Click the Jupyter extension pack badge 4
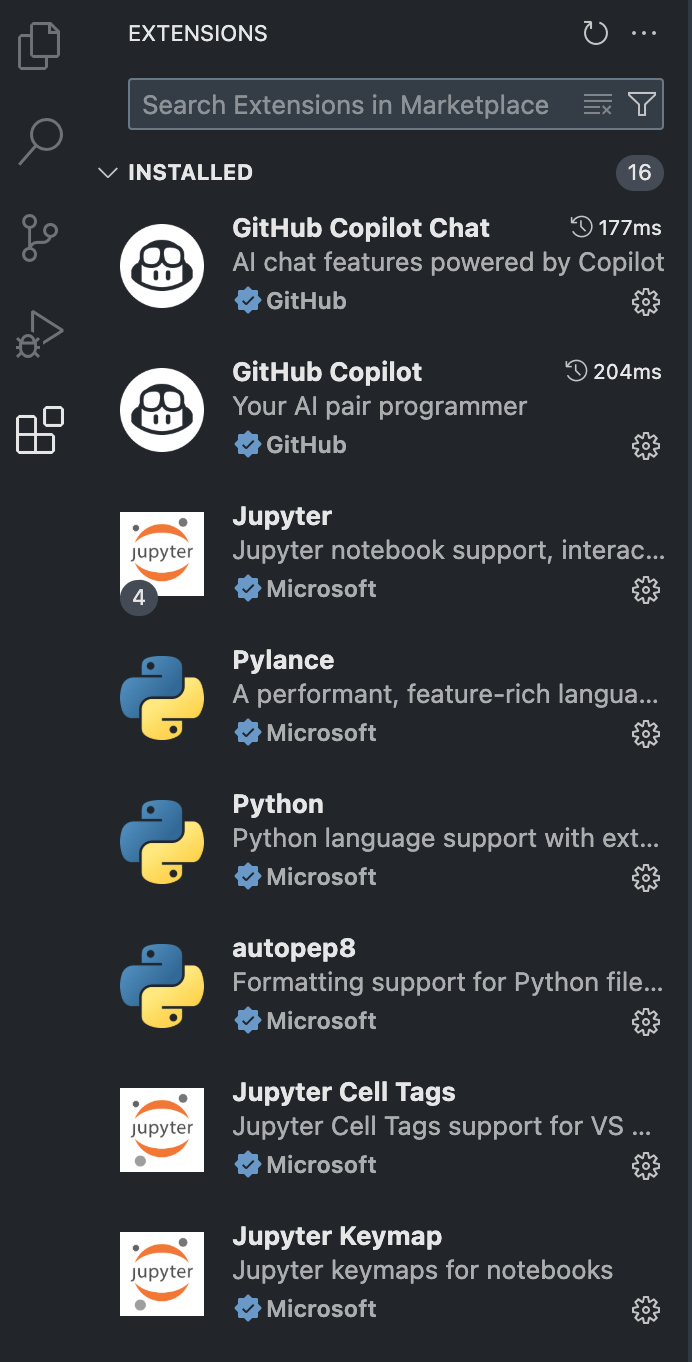 coord(139,598)
